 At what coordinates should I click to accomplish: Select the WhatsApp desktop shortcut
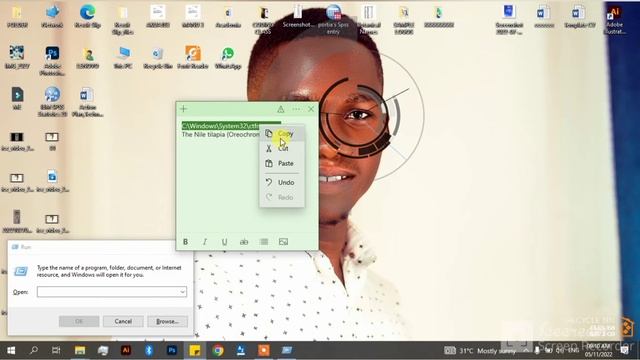click(228, 57)
